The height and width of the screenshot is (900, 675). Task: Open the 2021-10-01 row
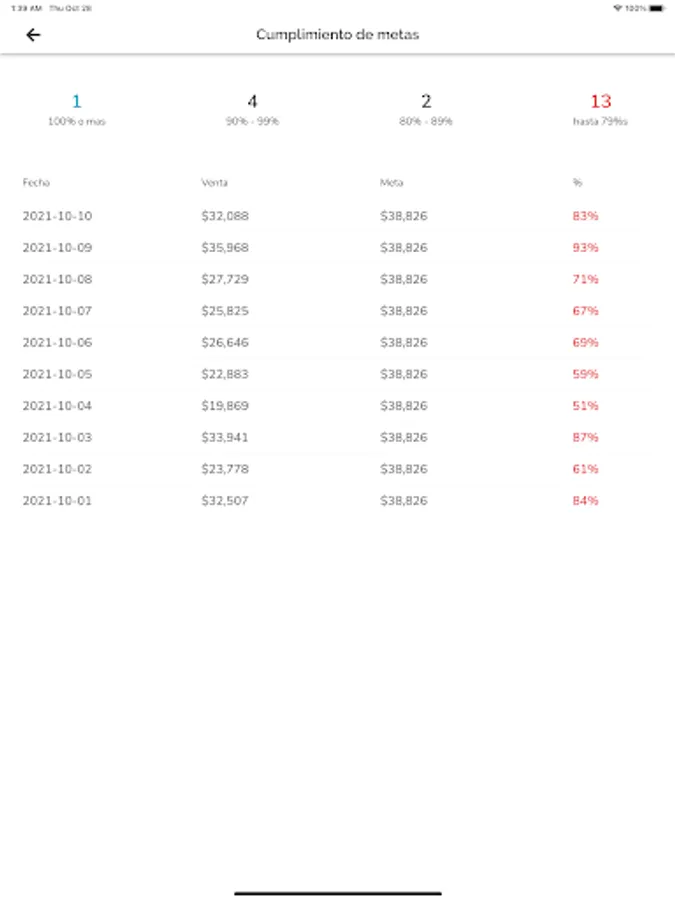[x=338, y=501]
